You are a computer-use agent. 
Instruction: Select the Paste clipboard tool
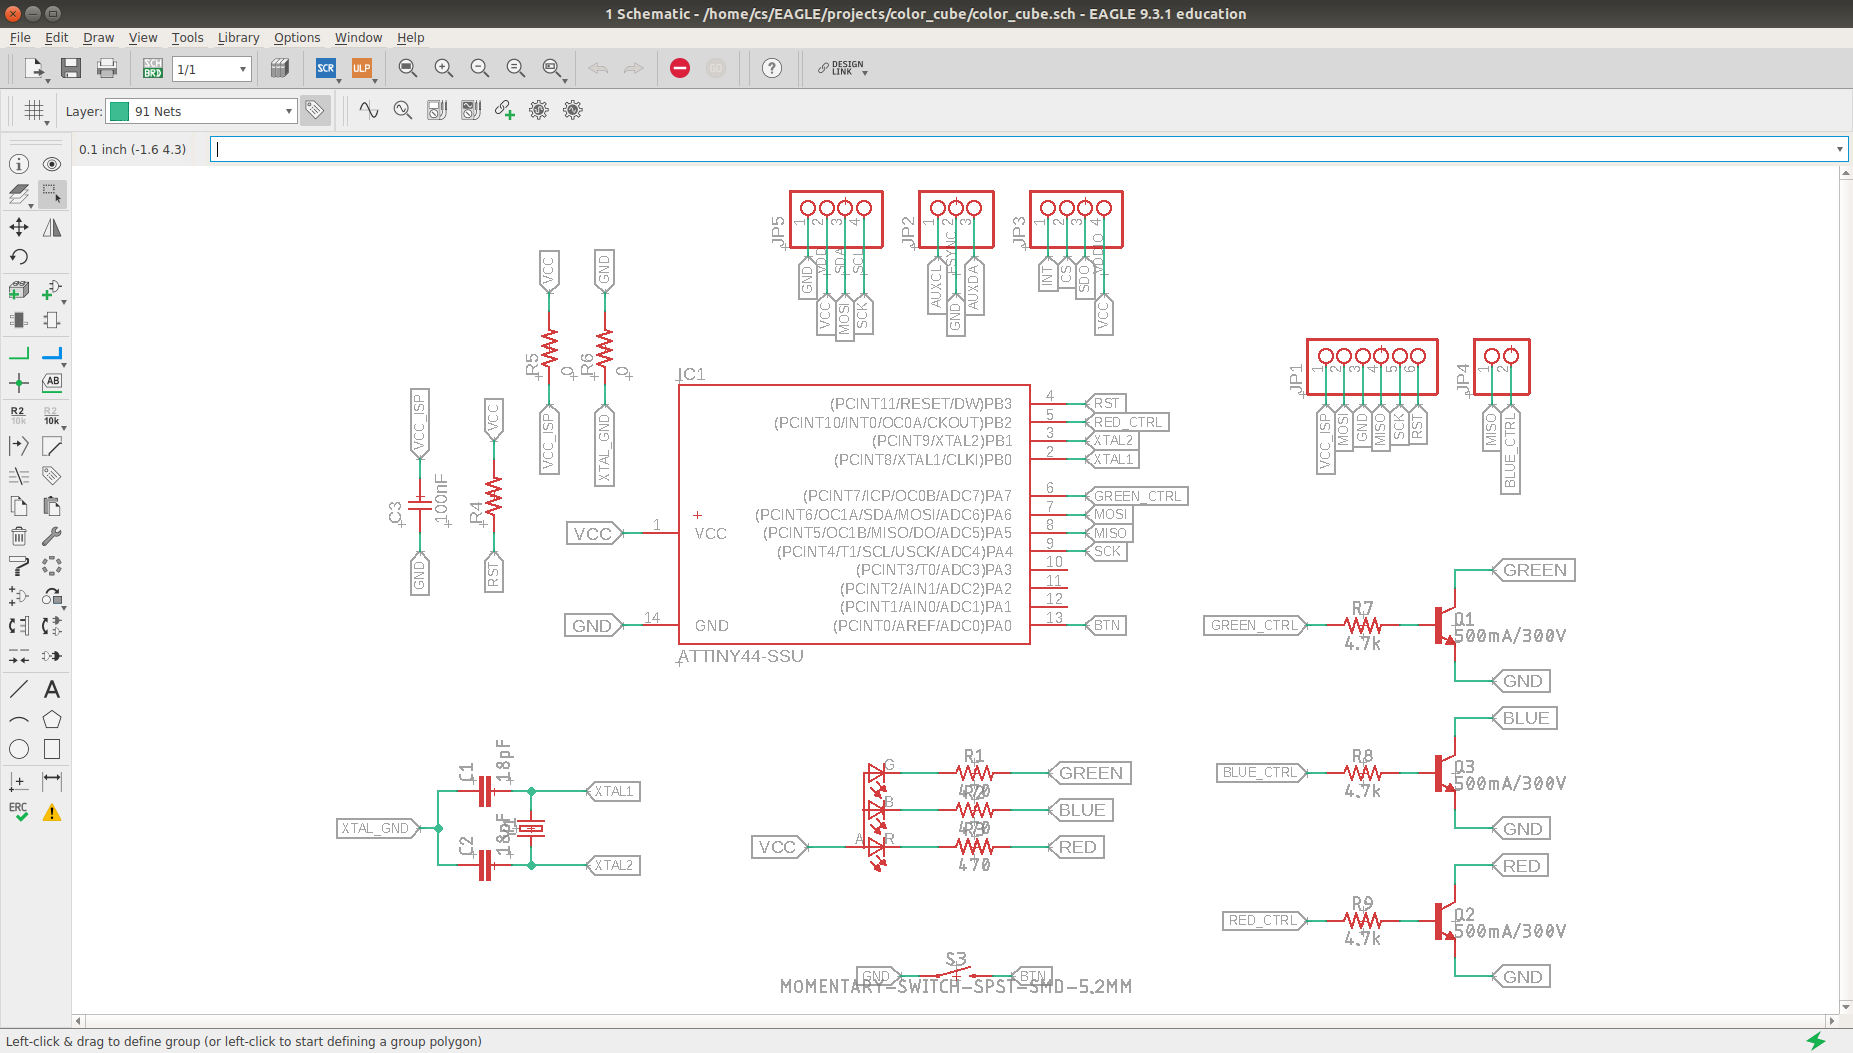coord(52,506)
